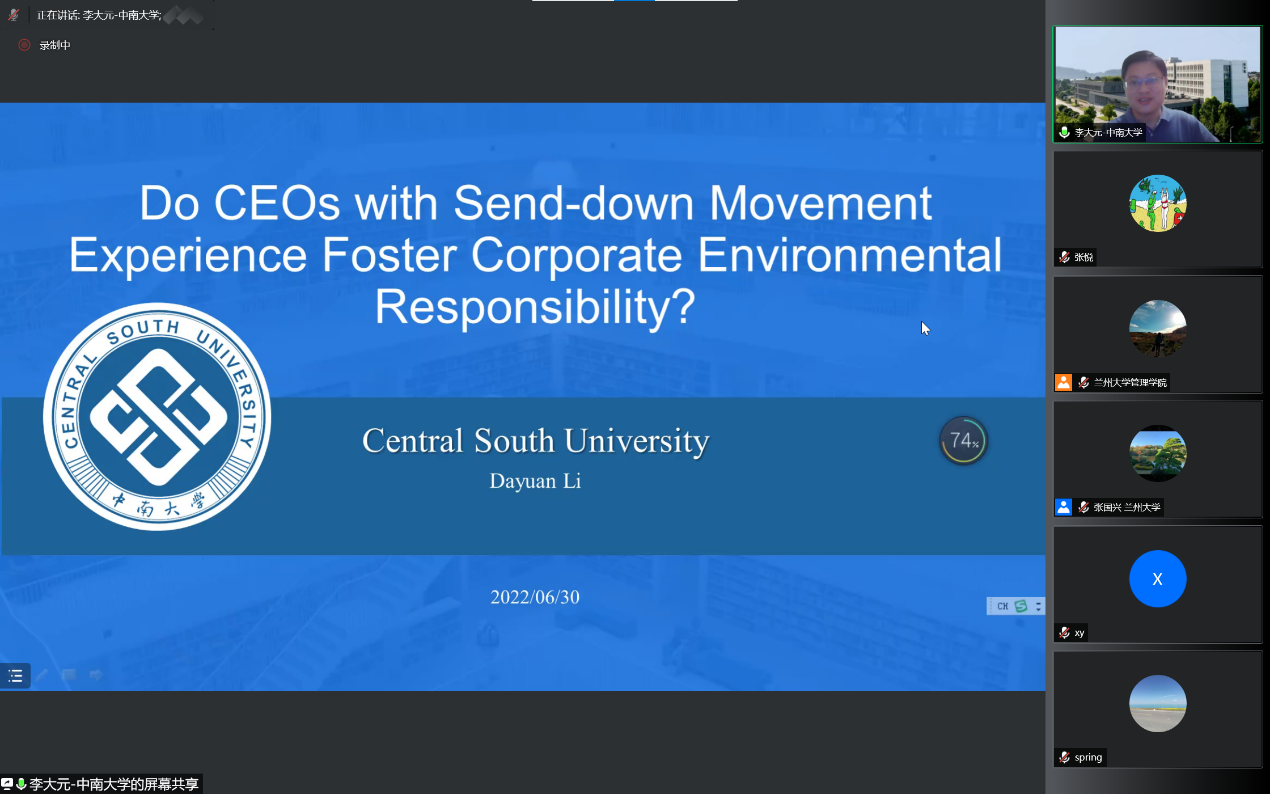Click the blue user badge beside 张国兴
The height and width of the screenshot is (794, 1270).
tap(1063, 507)
